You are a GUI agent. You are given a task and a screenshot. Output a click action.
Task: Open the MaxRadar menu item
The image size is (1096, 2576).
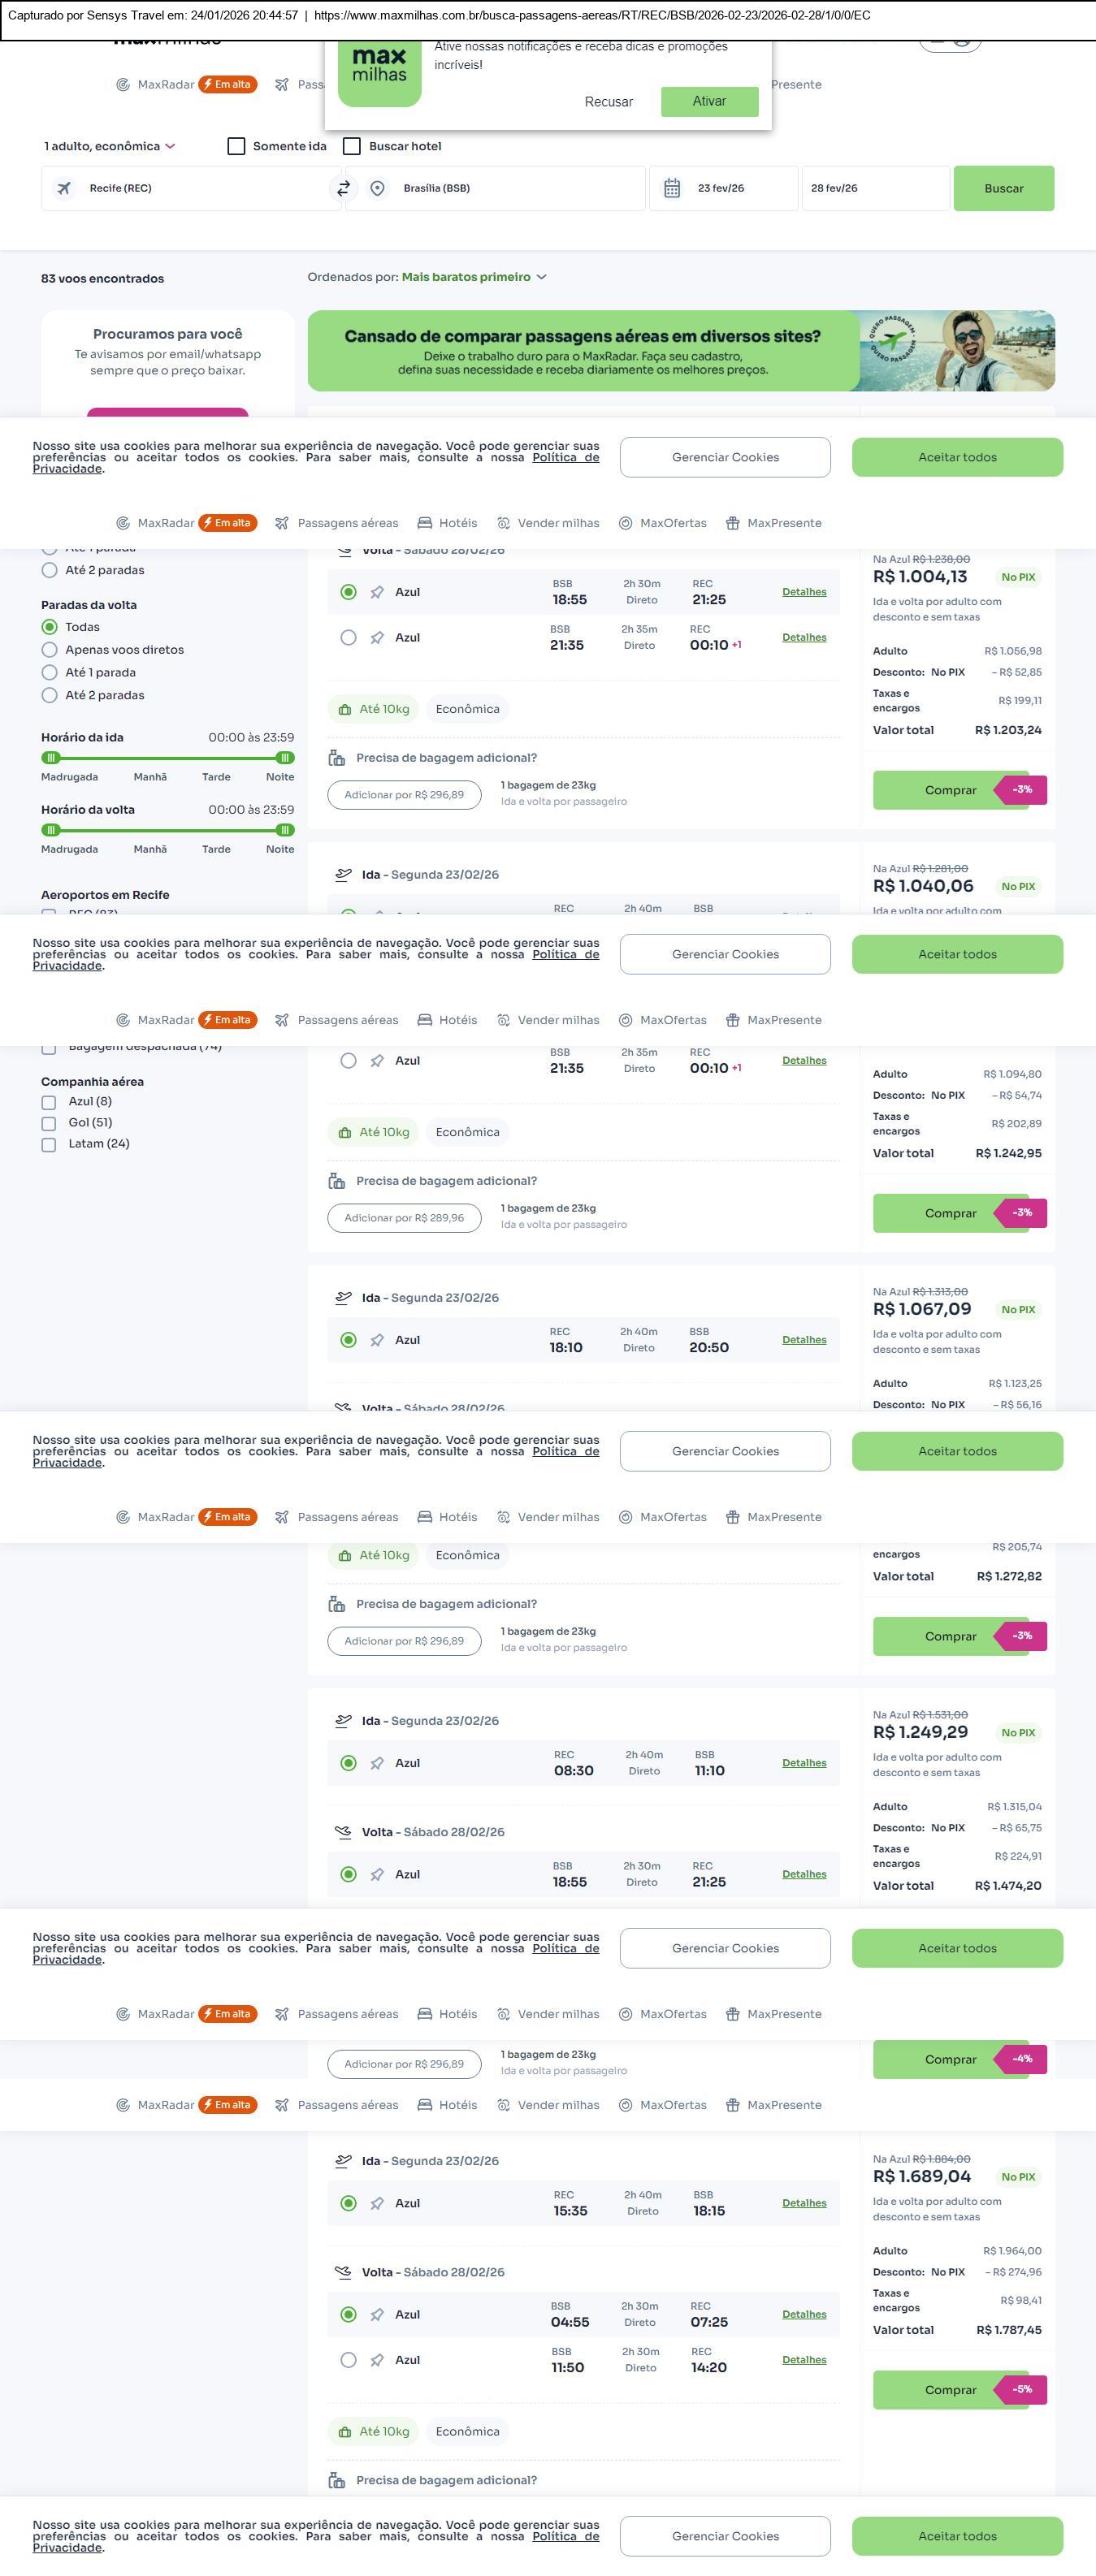(x=165, y=523)
